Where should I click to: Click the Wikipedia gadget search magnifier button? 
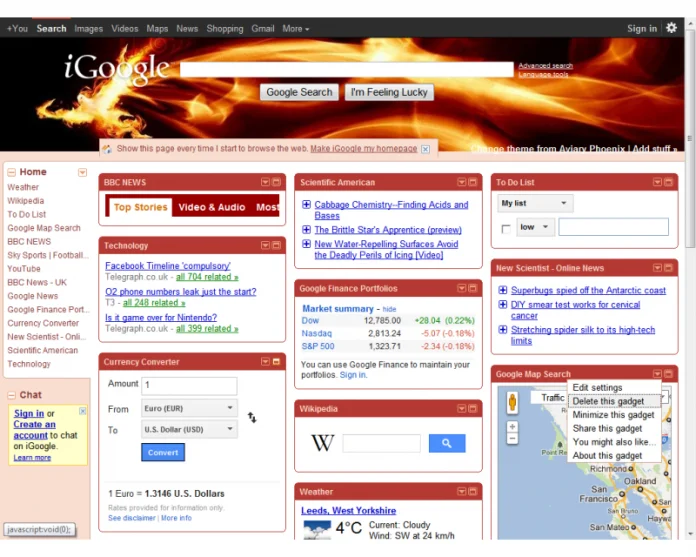coord(447,443)
